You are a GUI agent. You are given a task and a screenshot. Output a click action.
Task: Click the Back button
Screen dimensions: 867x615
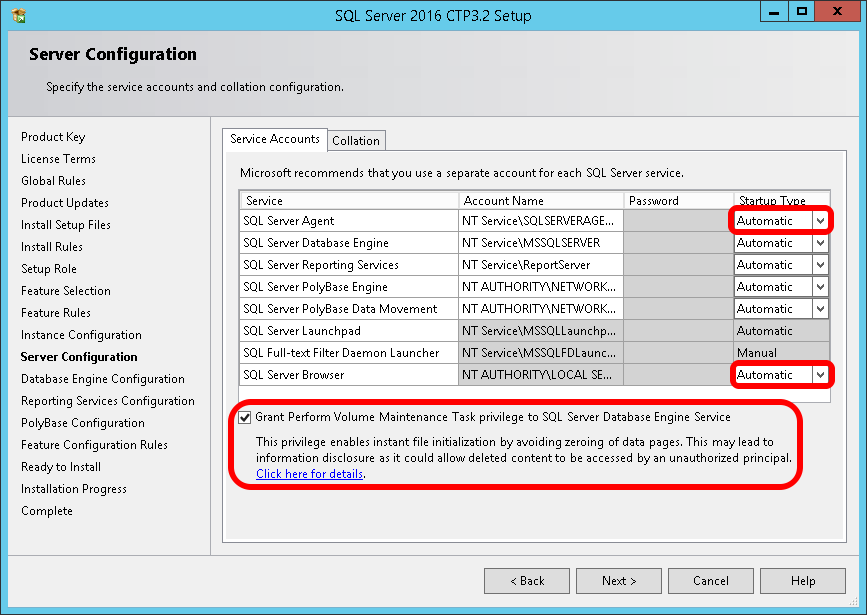[527, 581]
